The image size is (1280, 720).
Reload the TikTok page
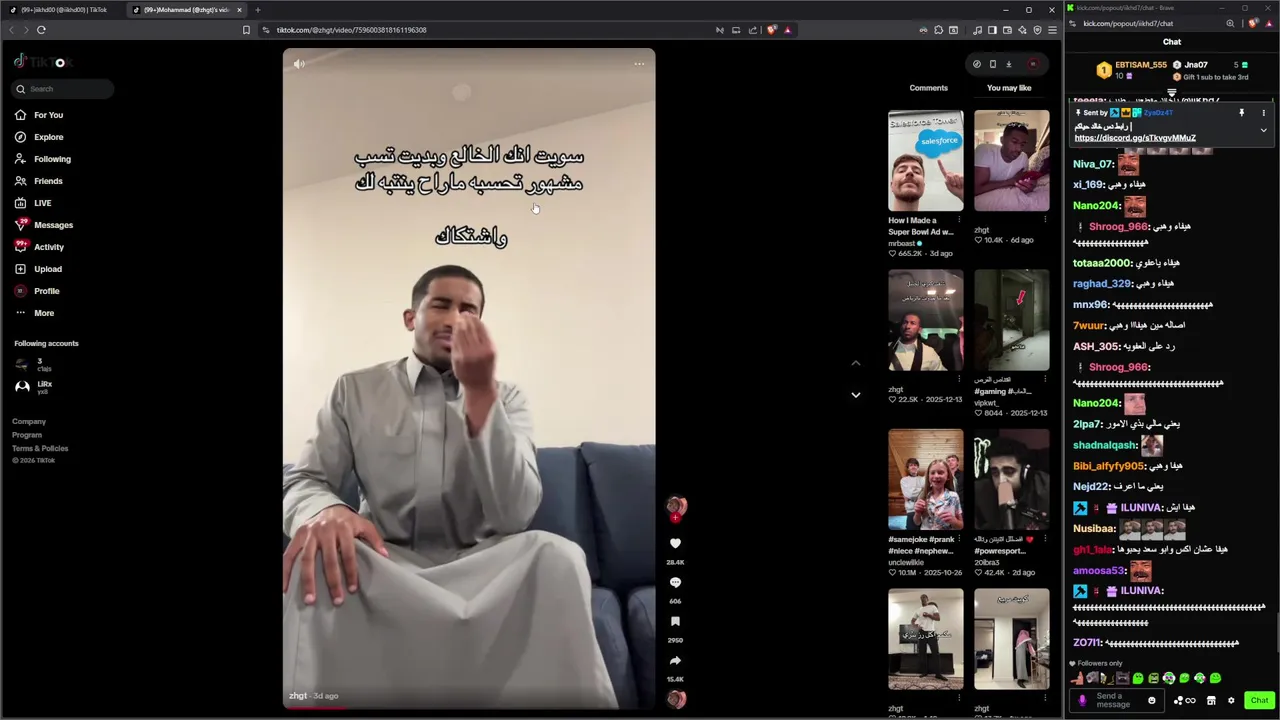pyautogui.click(x=41, y=30)
